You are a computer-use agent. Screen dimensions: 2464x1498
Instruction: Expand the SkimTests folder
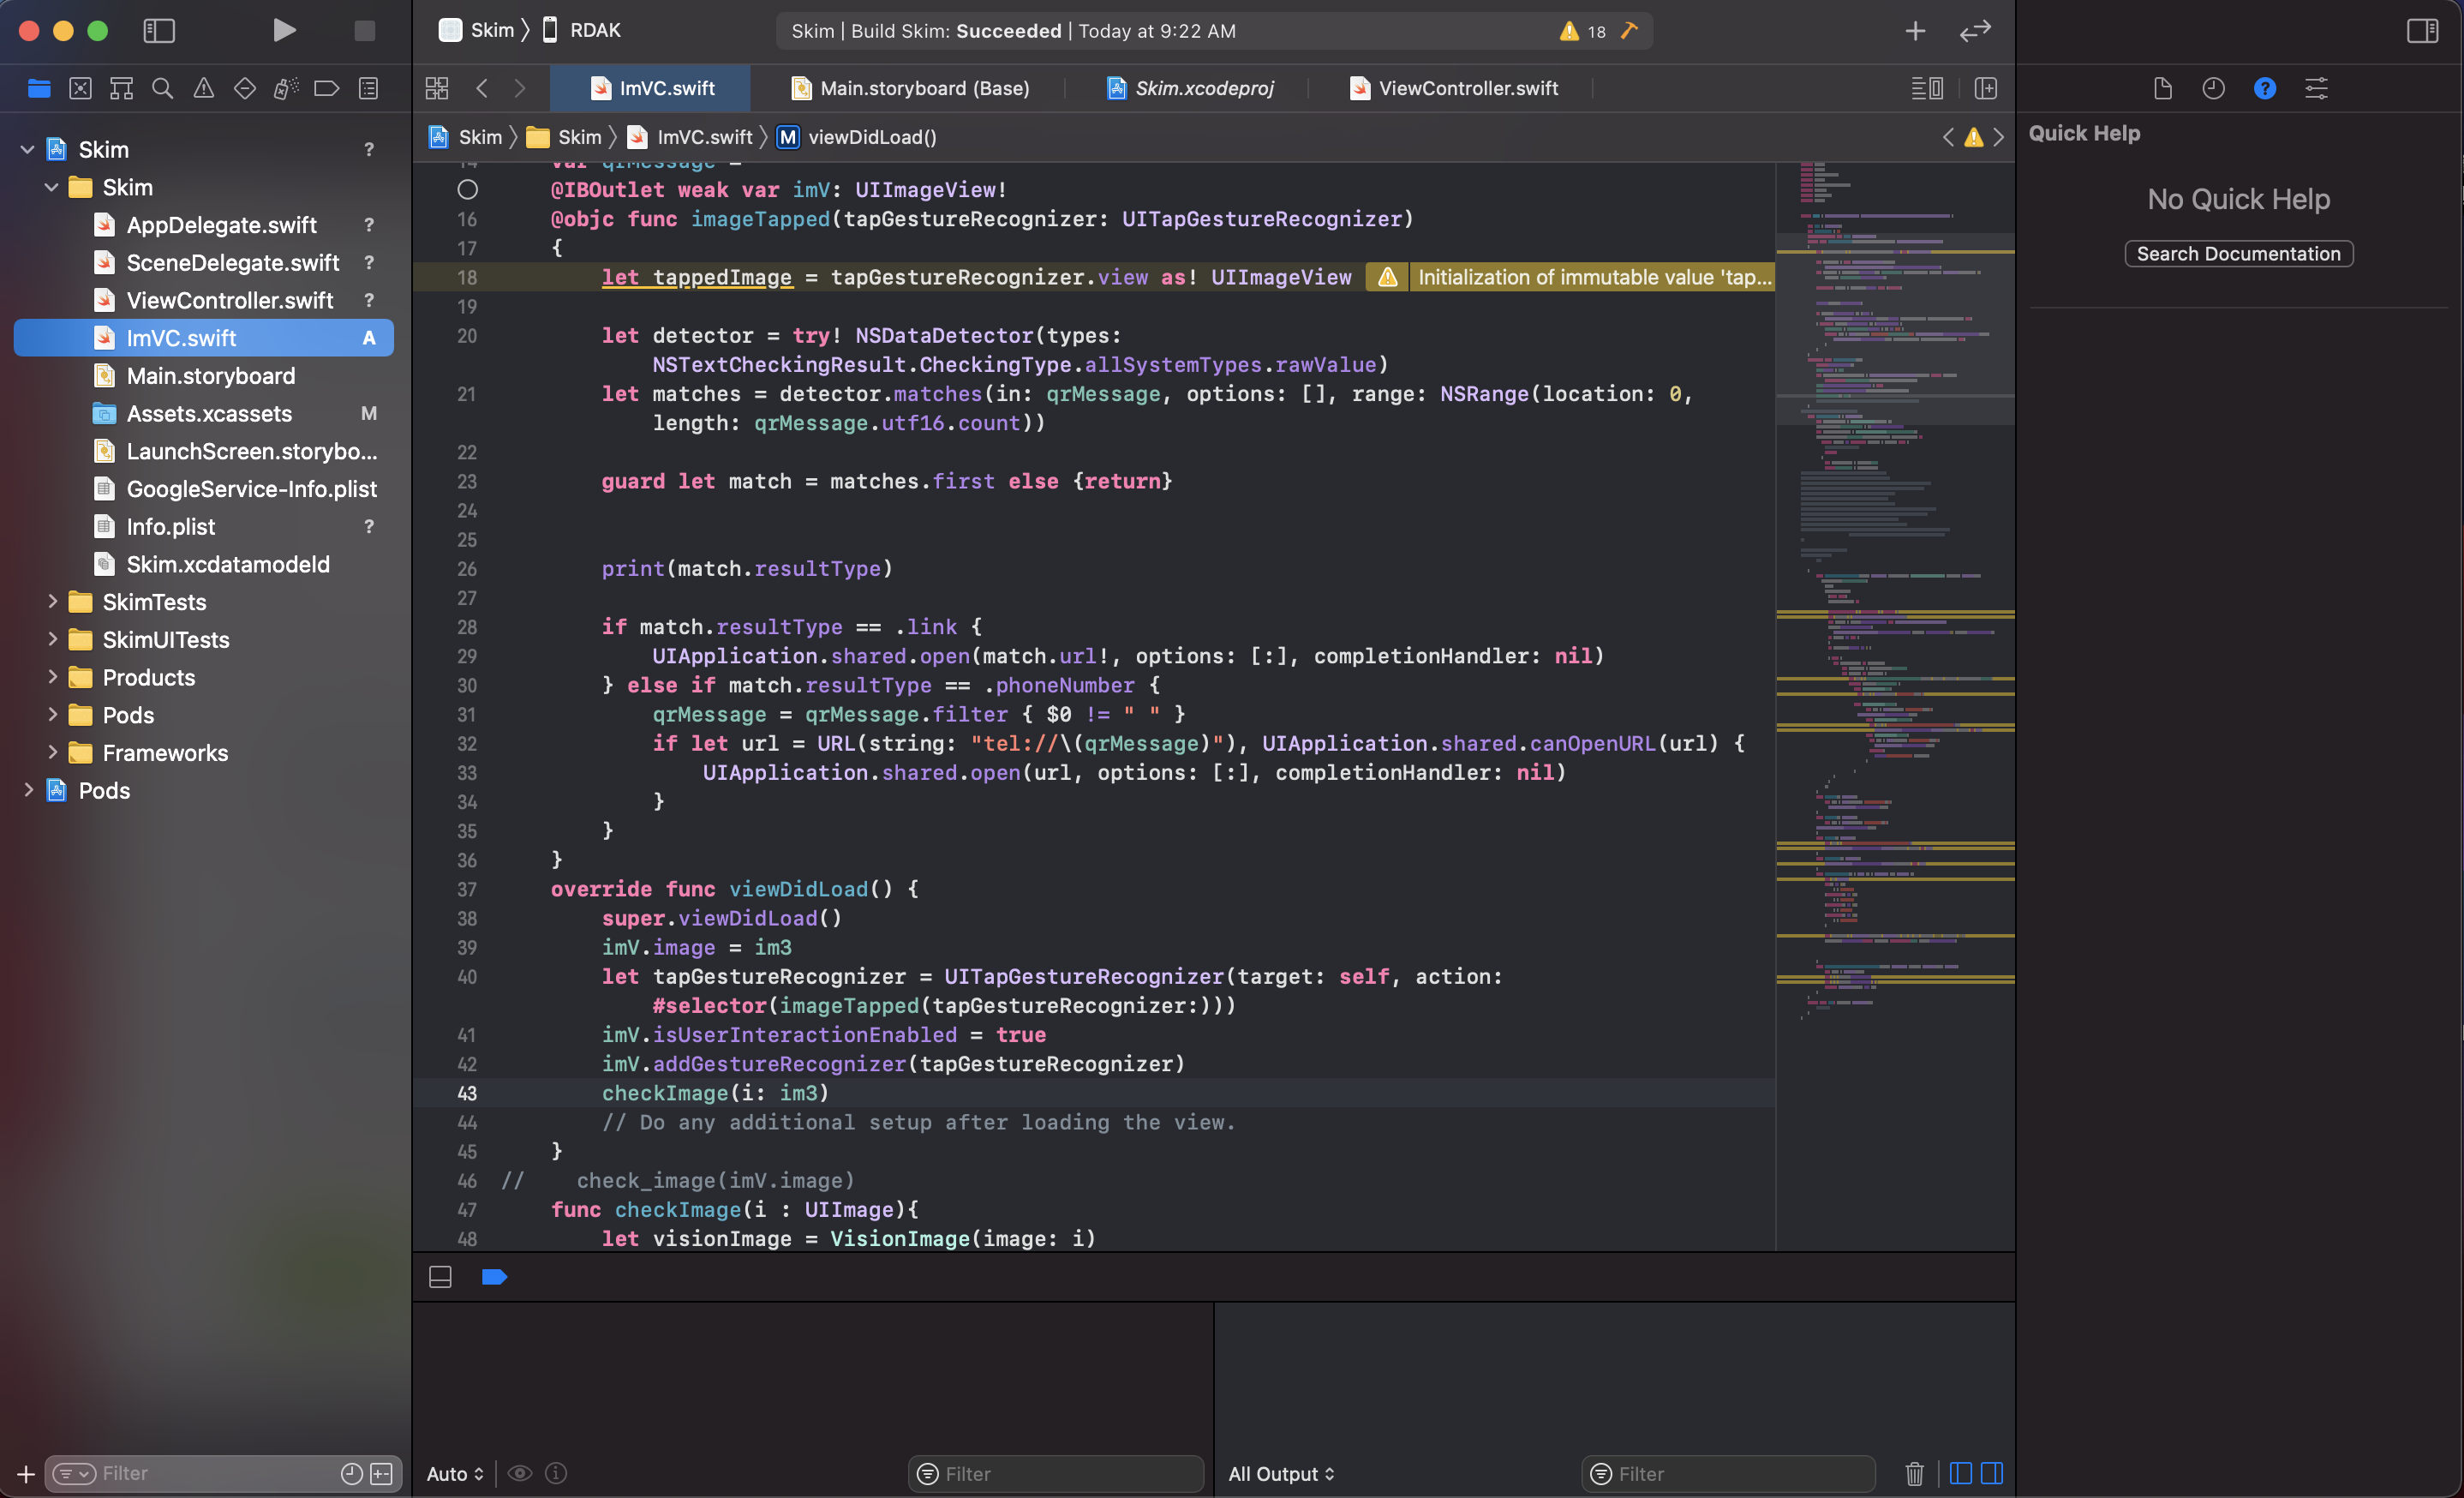(52, 602)
